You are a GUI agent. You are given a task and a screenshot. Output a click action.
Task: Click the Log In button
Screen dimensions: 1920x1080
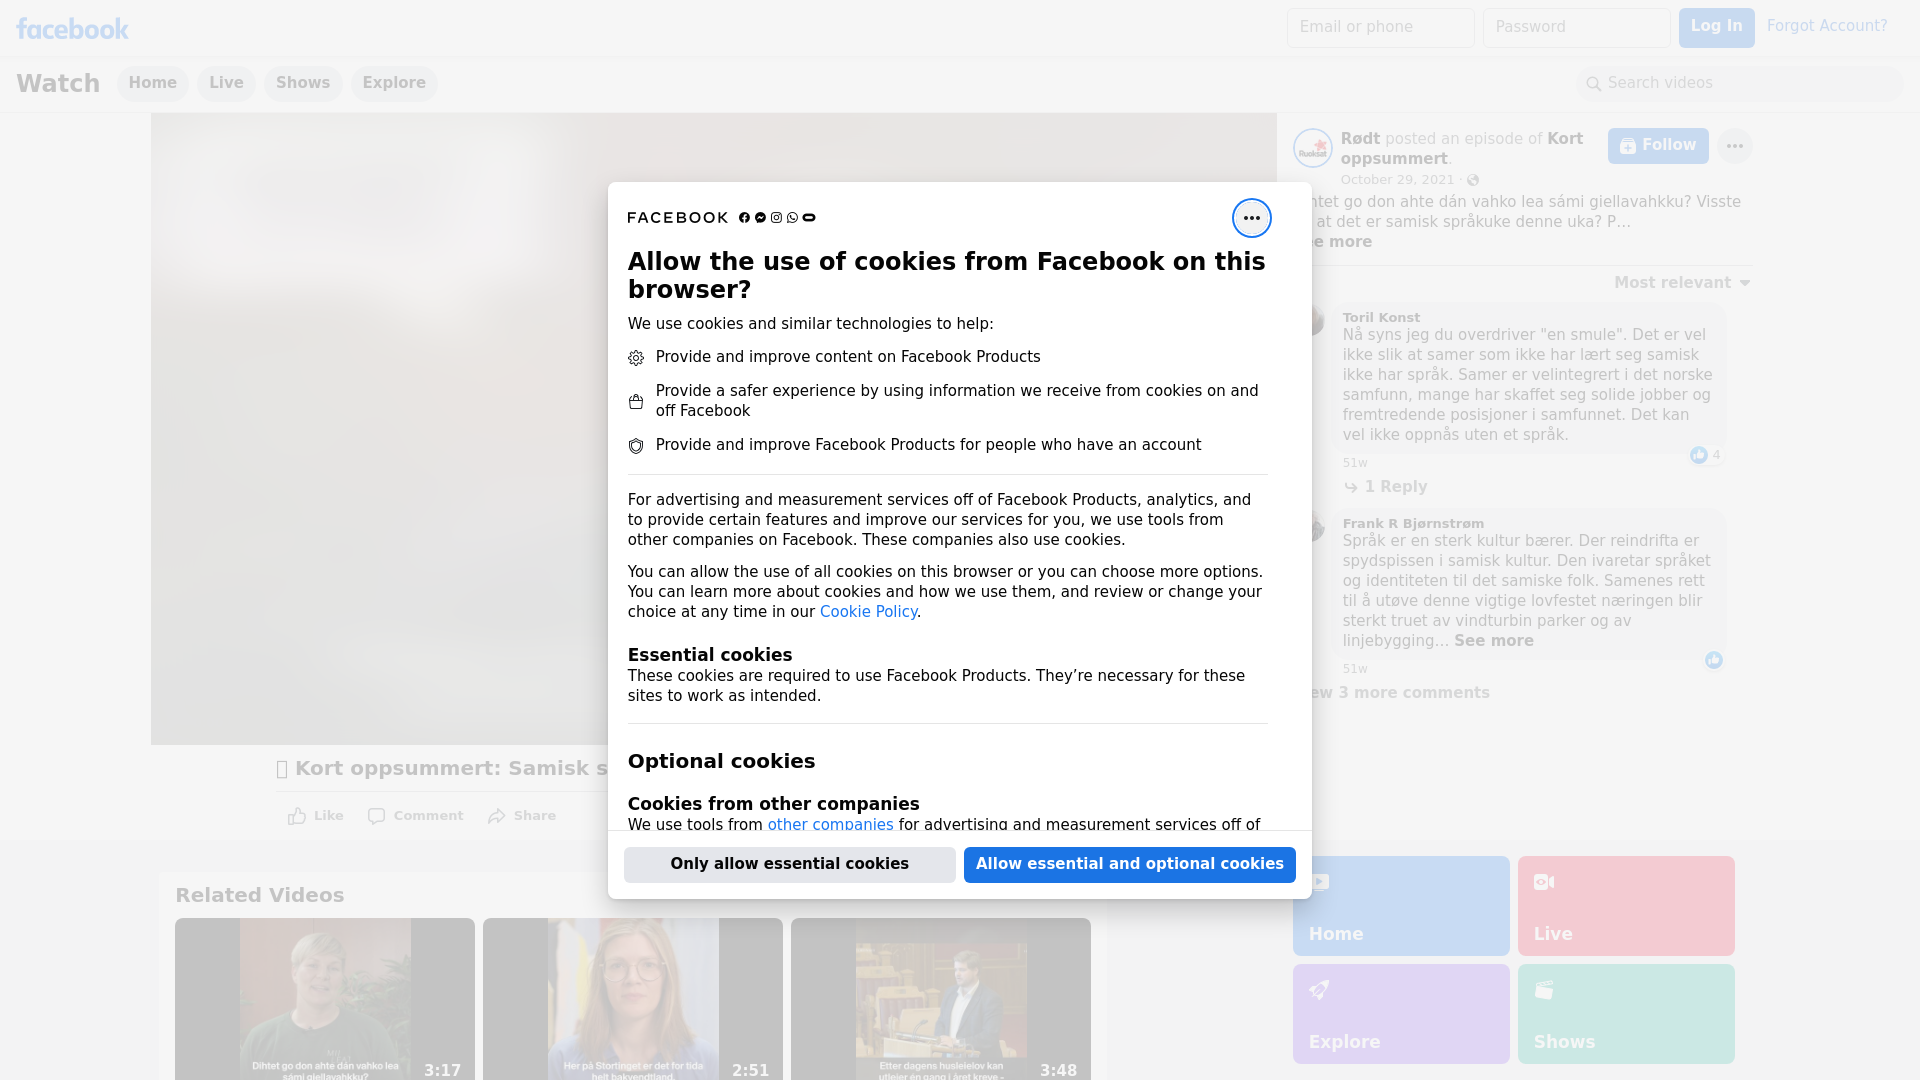click(x=1716, y=27)
